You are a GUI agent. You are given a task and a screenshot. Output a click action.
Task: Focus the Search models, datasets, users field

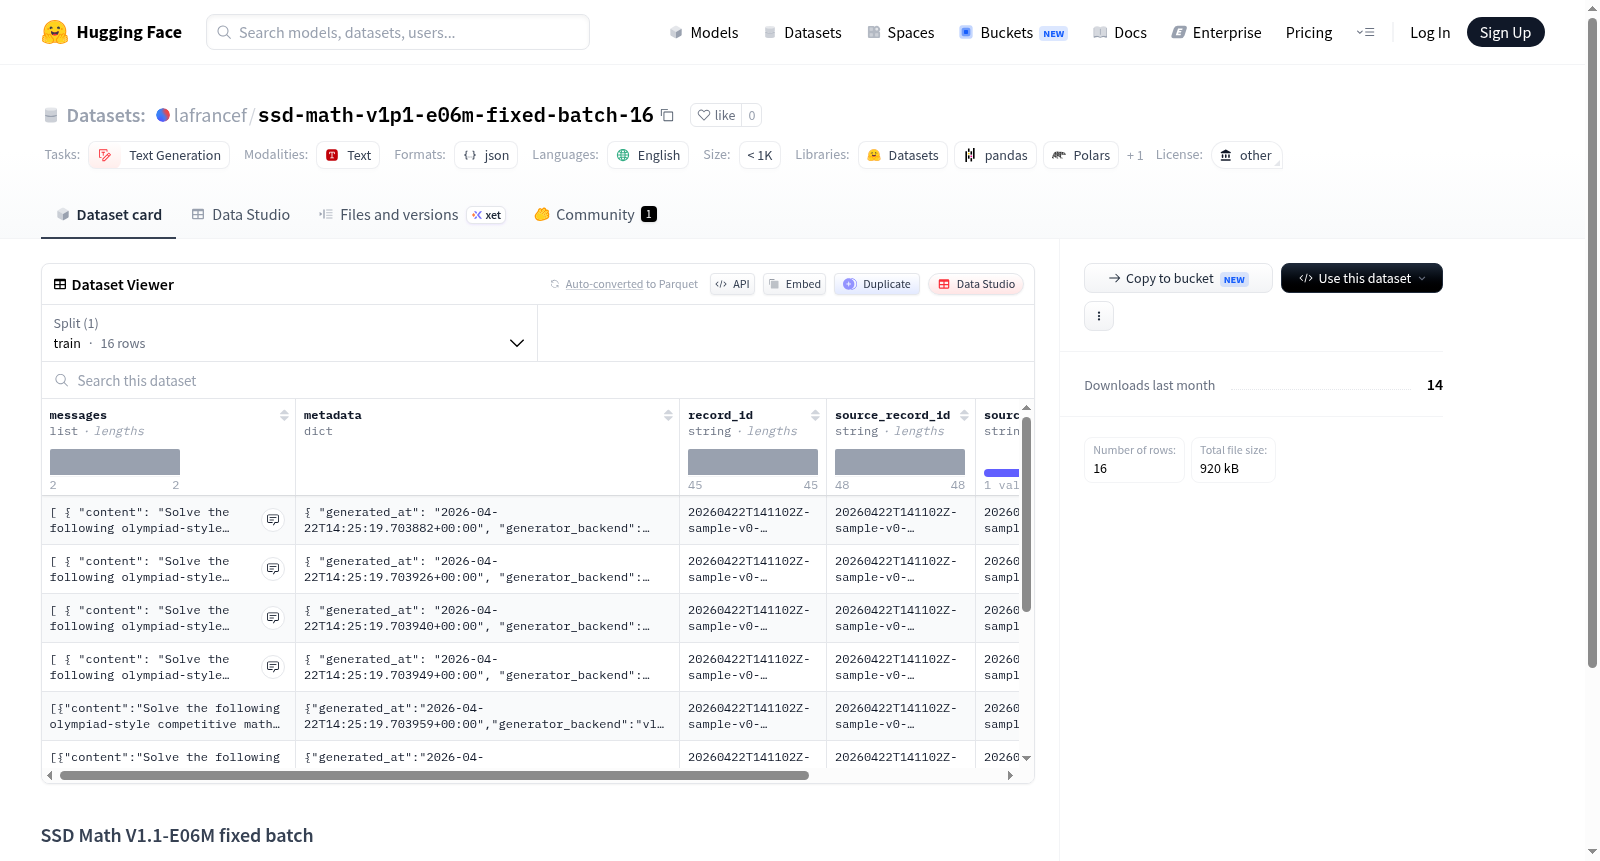(x=398, y=32)
